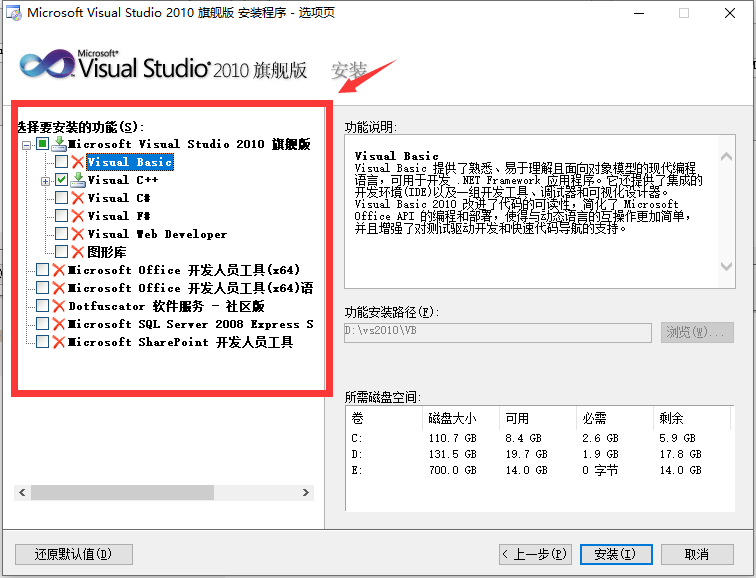This screenshot has width=756, height=578.
Task: Click the install icon beside Visual C++
Action: coord(78,180)
